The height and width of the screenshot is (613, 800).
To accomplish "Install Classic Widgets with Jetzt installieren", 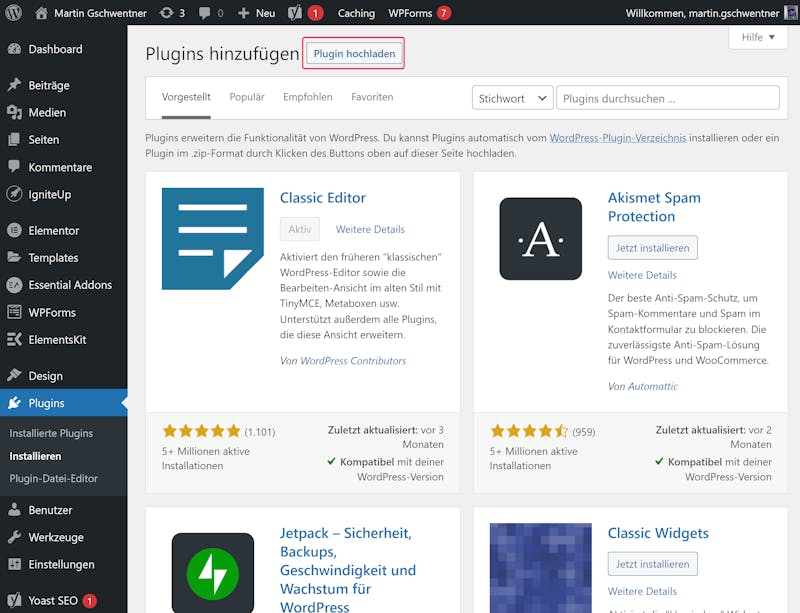I will (x=653, y=564).
